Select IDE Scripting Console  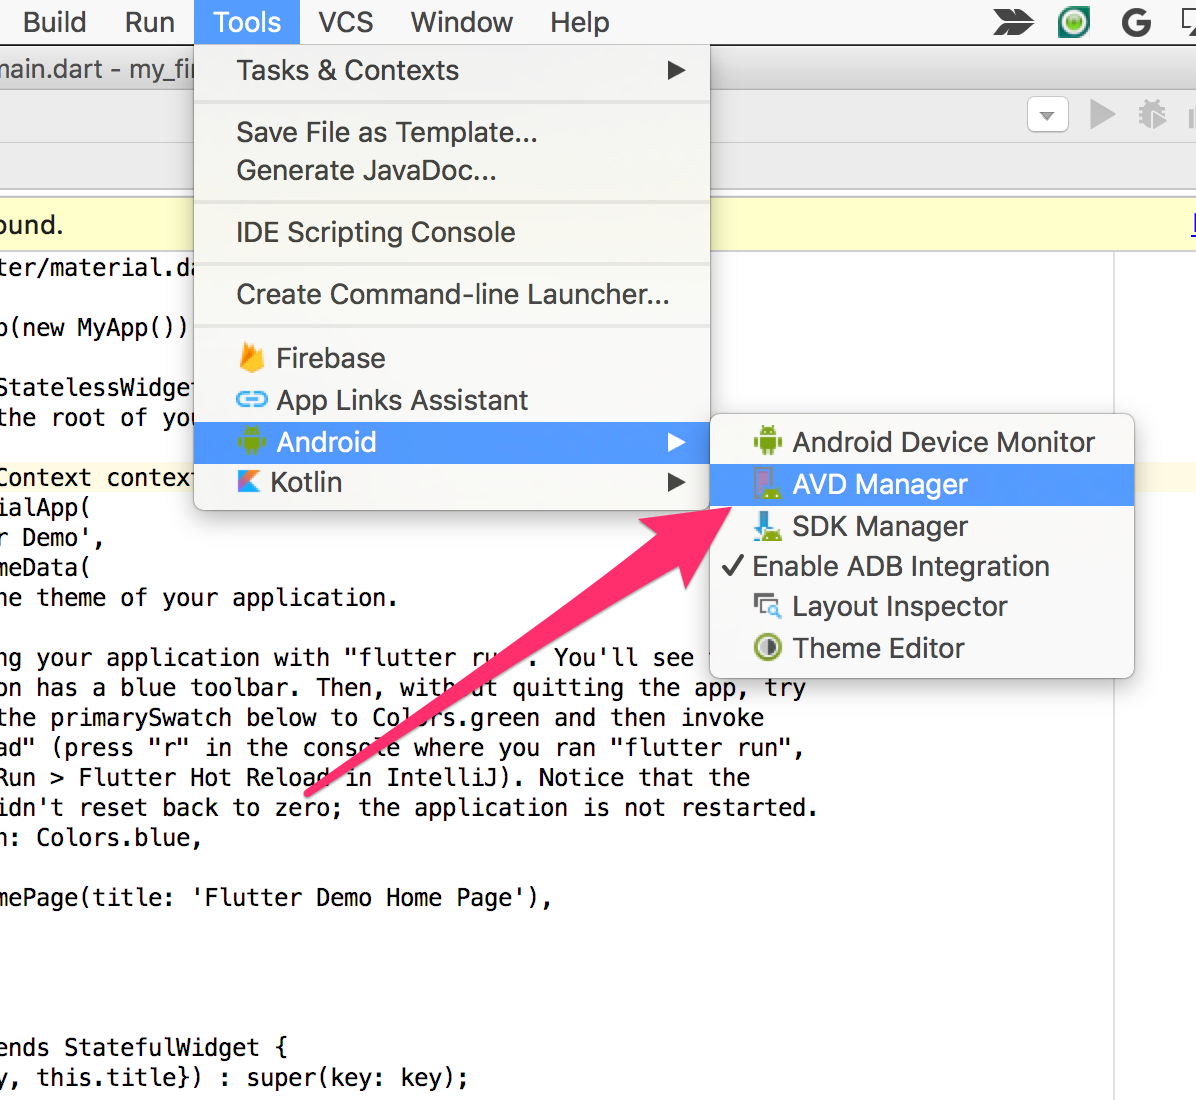tap(375, 232)
